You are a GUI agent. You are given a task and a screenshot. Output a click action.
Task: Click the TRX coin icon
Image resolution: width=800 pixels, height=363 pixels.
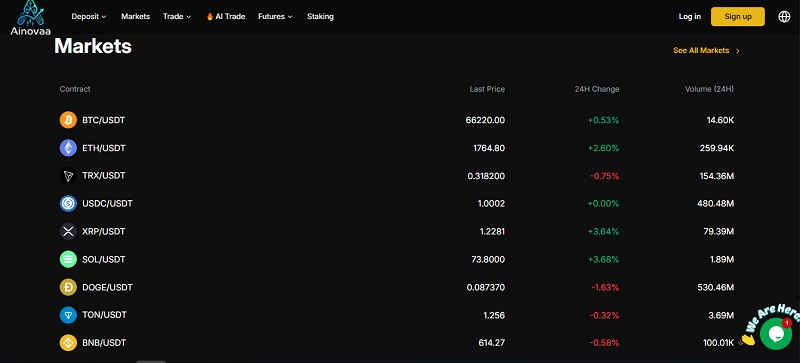(68, 176)
